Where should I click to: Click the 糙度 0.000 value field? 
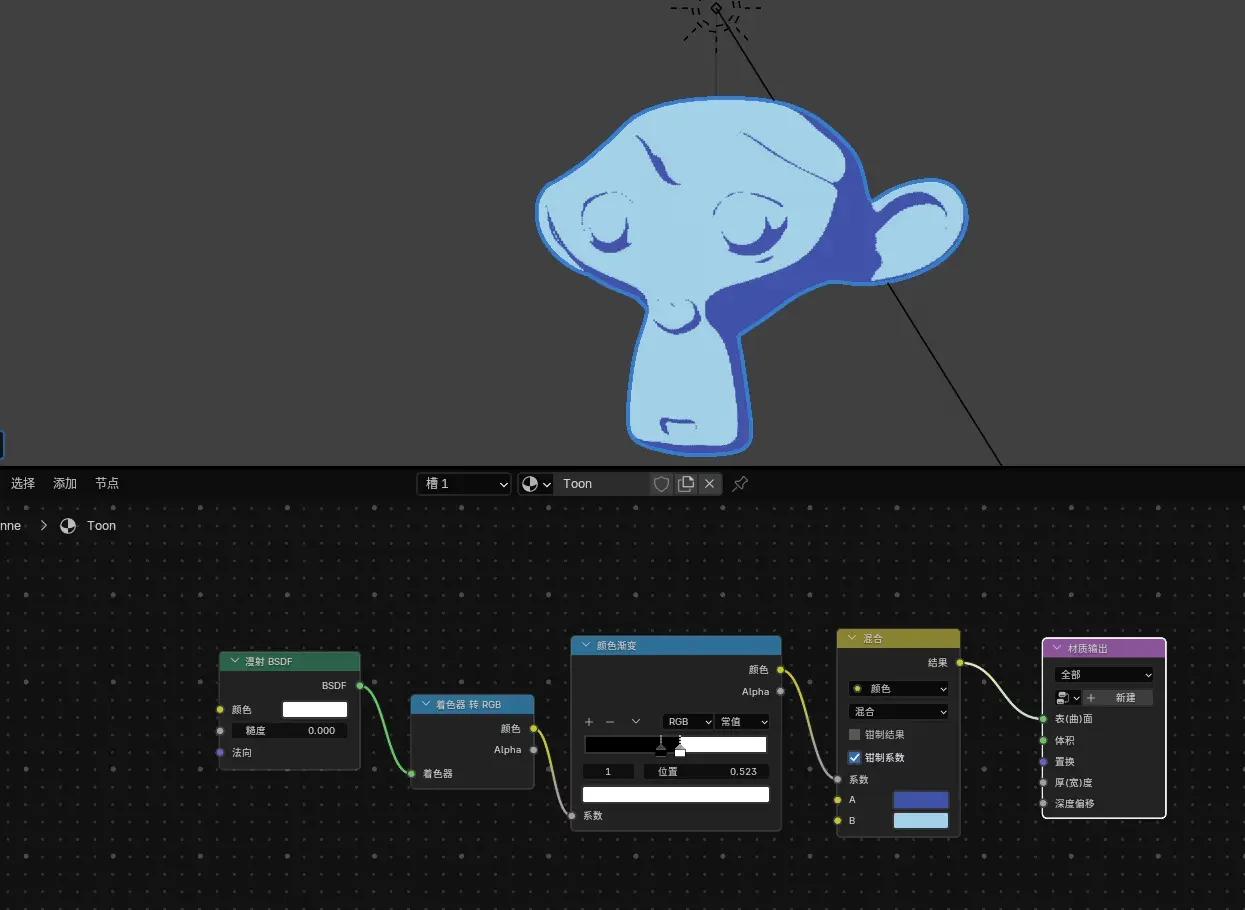coord(289,731)
